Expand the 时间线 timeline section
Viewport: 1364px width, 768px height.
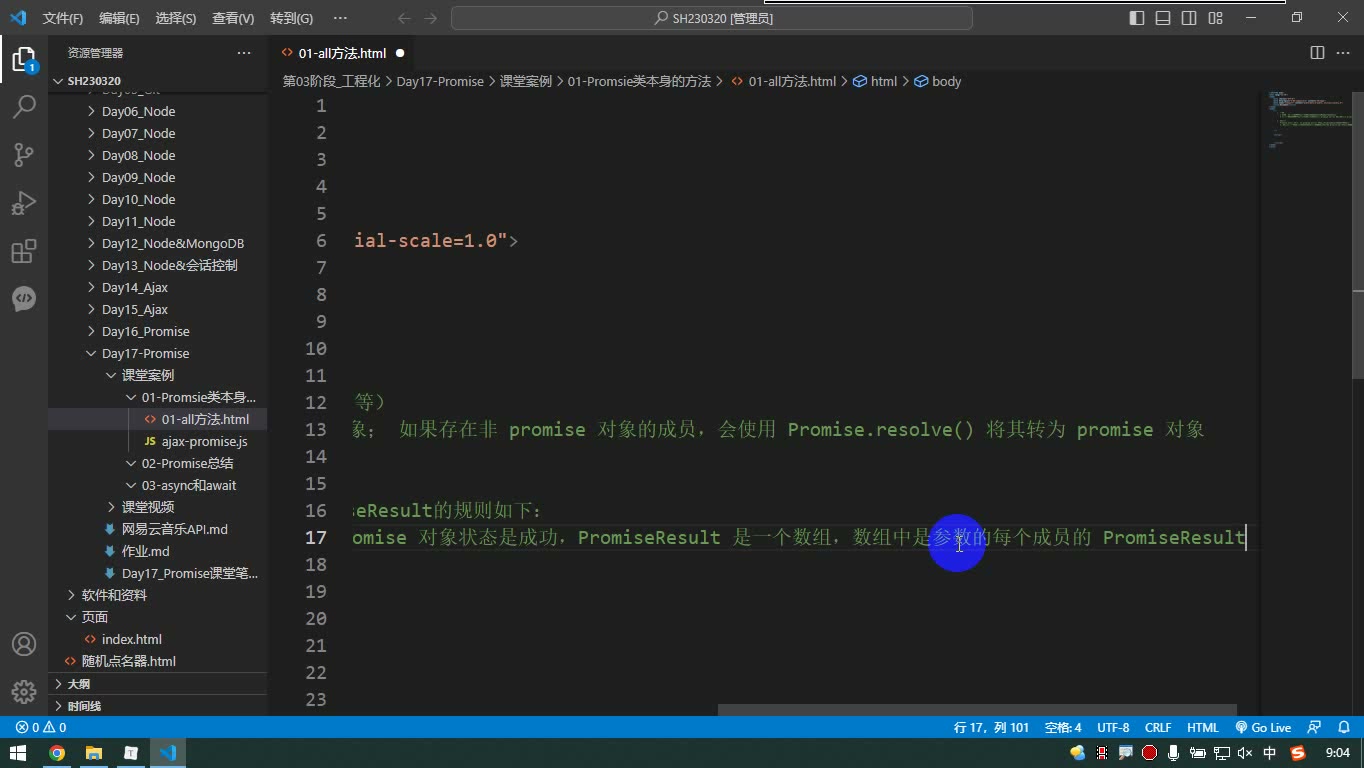pos(84,706)
